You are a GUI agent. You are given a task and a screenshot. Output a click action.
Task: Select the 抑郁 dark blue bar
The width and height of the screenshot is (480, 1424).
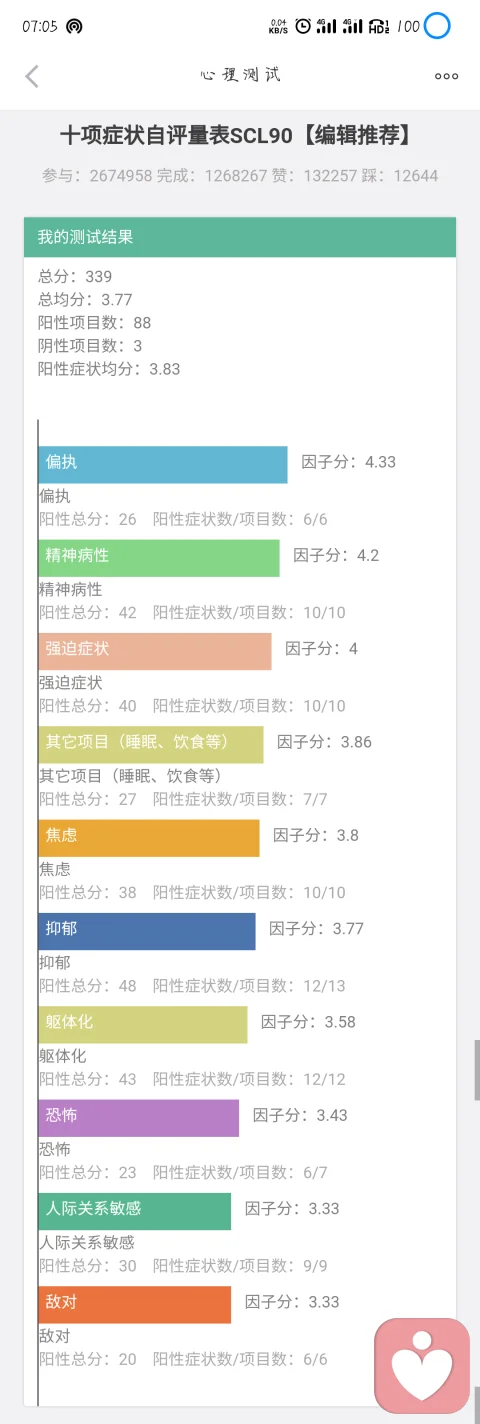[x=147, y=931]
